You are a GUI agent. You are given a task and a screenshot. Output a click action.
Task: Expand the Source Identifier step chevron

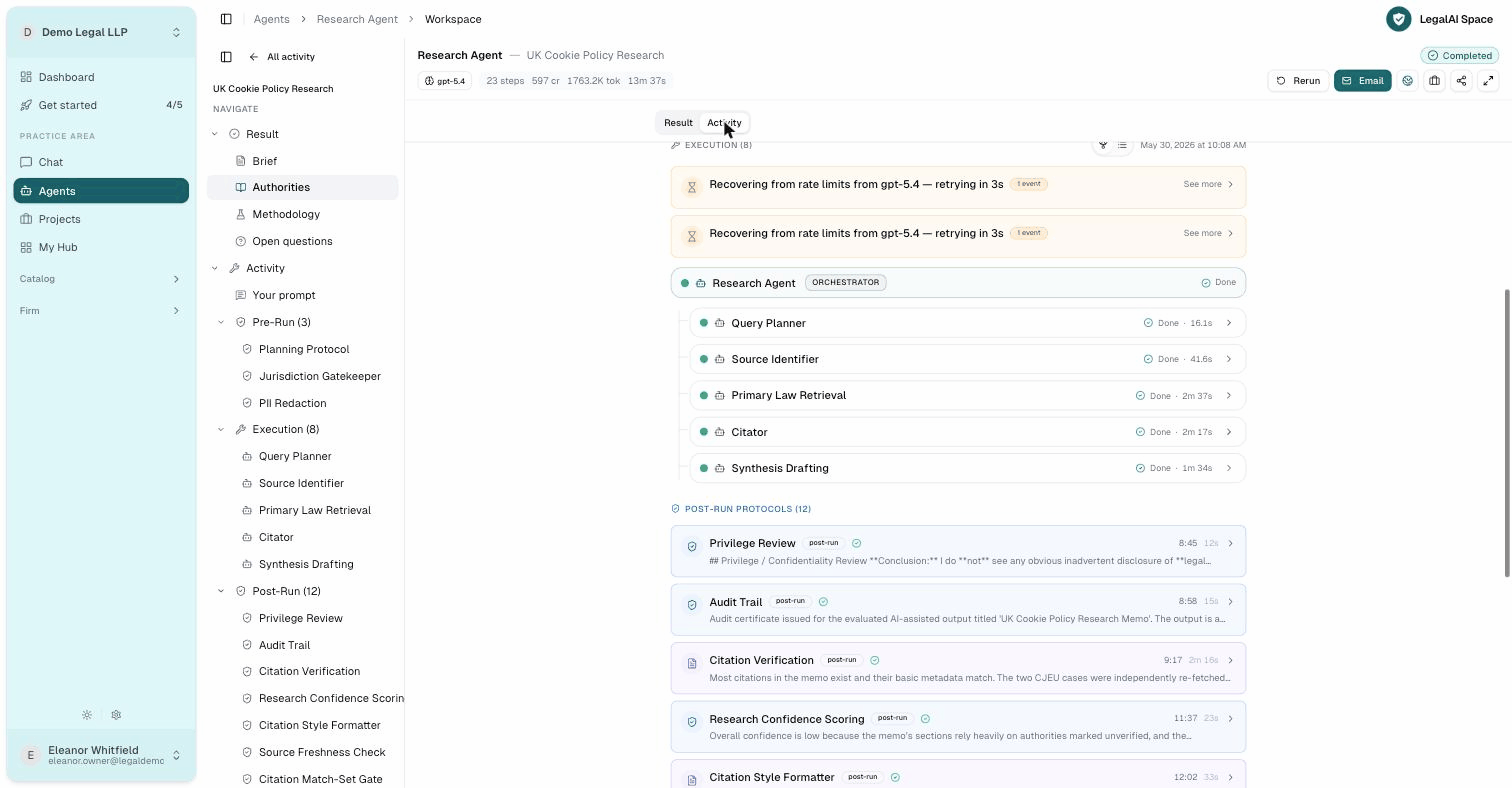coord(1229,359)
